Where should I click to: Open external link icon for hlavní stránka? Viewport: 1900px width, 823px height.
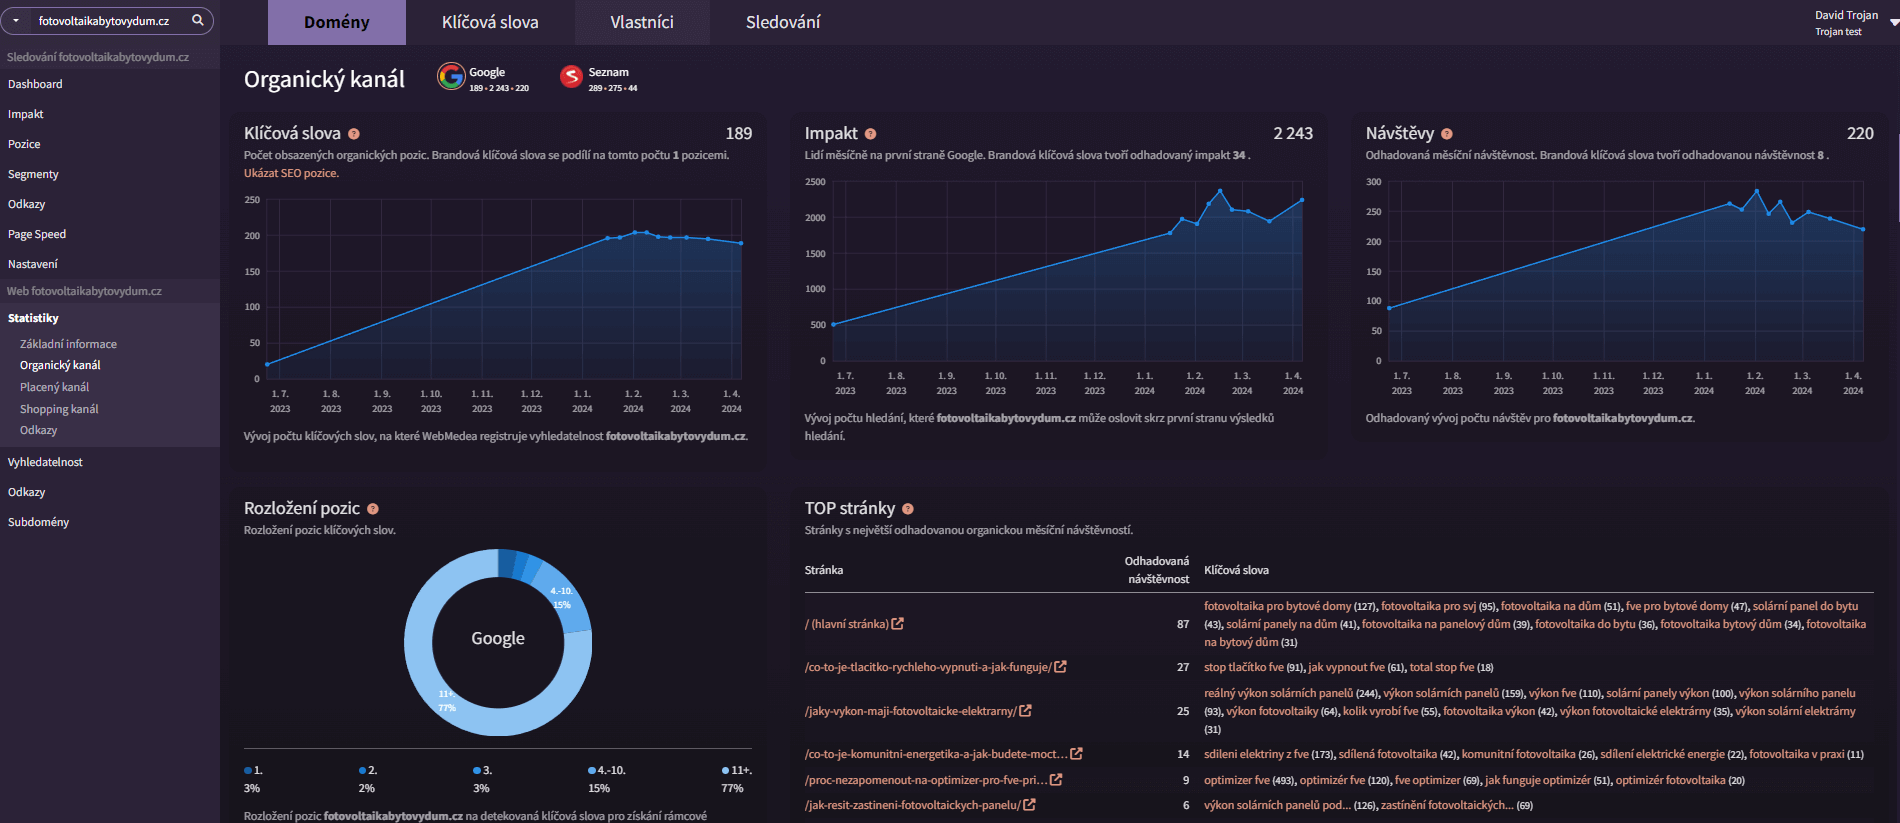tap(898, 624)
